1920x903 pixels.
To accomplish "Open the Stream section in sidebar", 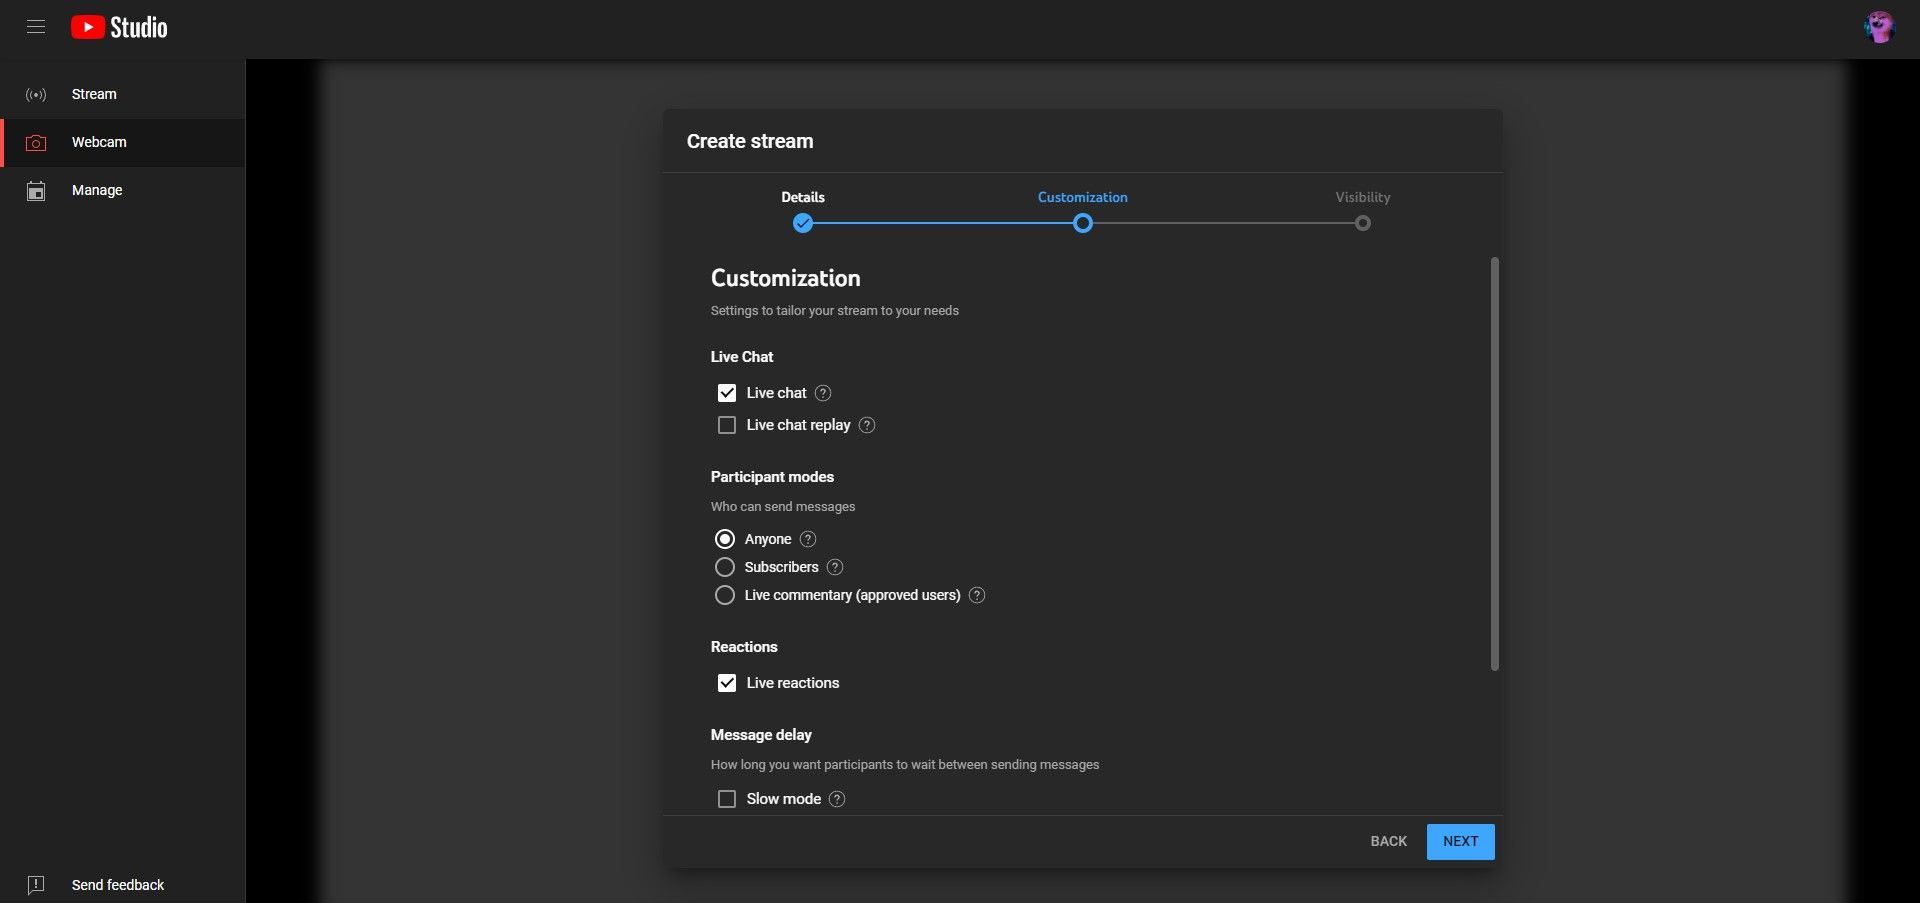I will click(94, 94).
